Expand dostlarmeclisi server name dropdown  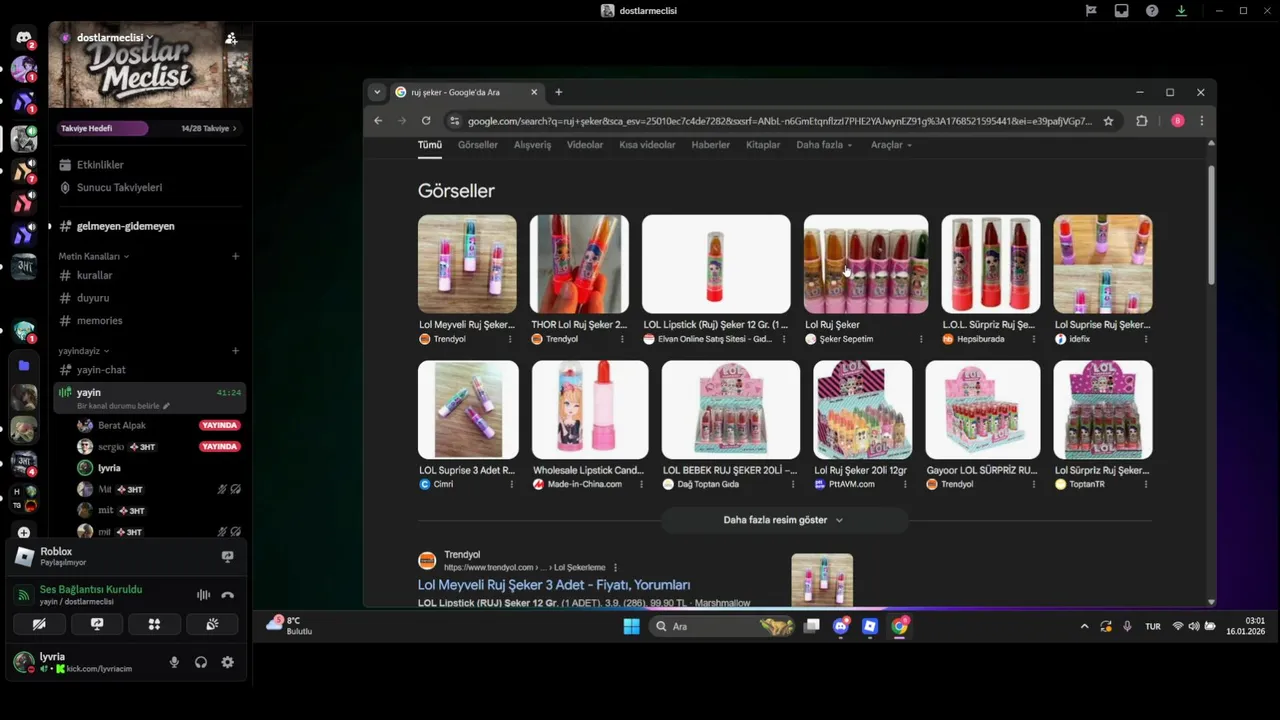click(x=149, y=37)
